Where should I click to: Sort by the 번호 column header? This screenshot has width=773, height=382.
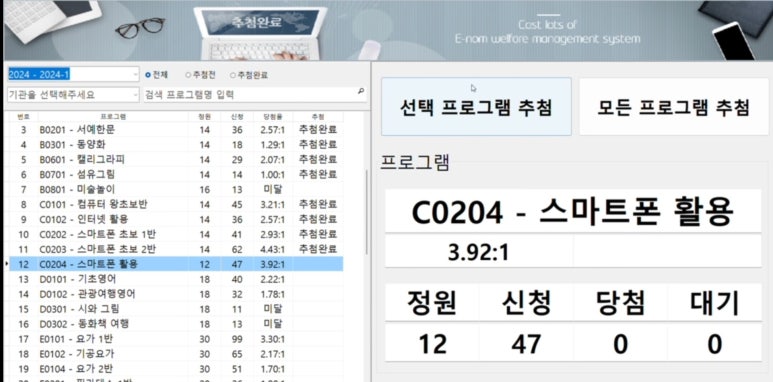[23, 117]
